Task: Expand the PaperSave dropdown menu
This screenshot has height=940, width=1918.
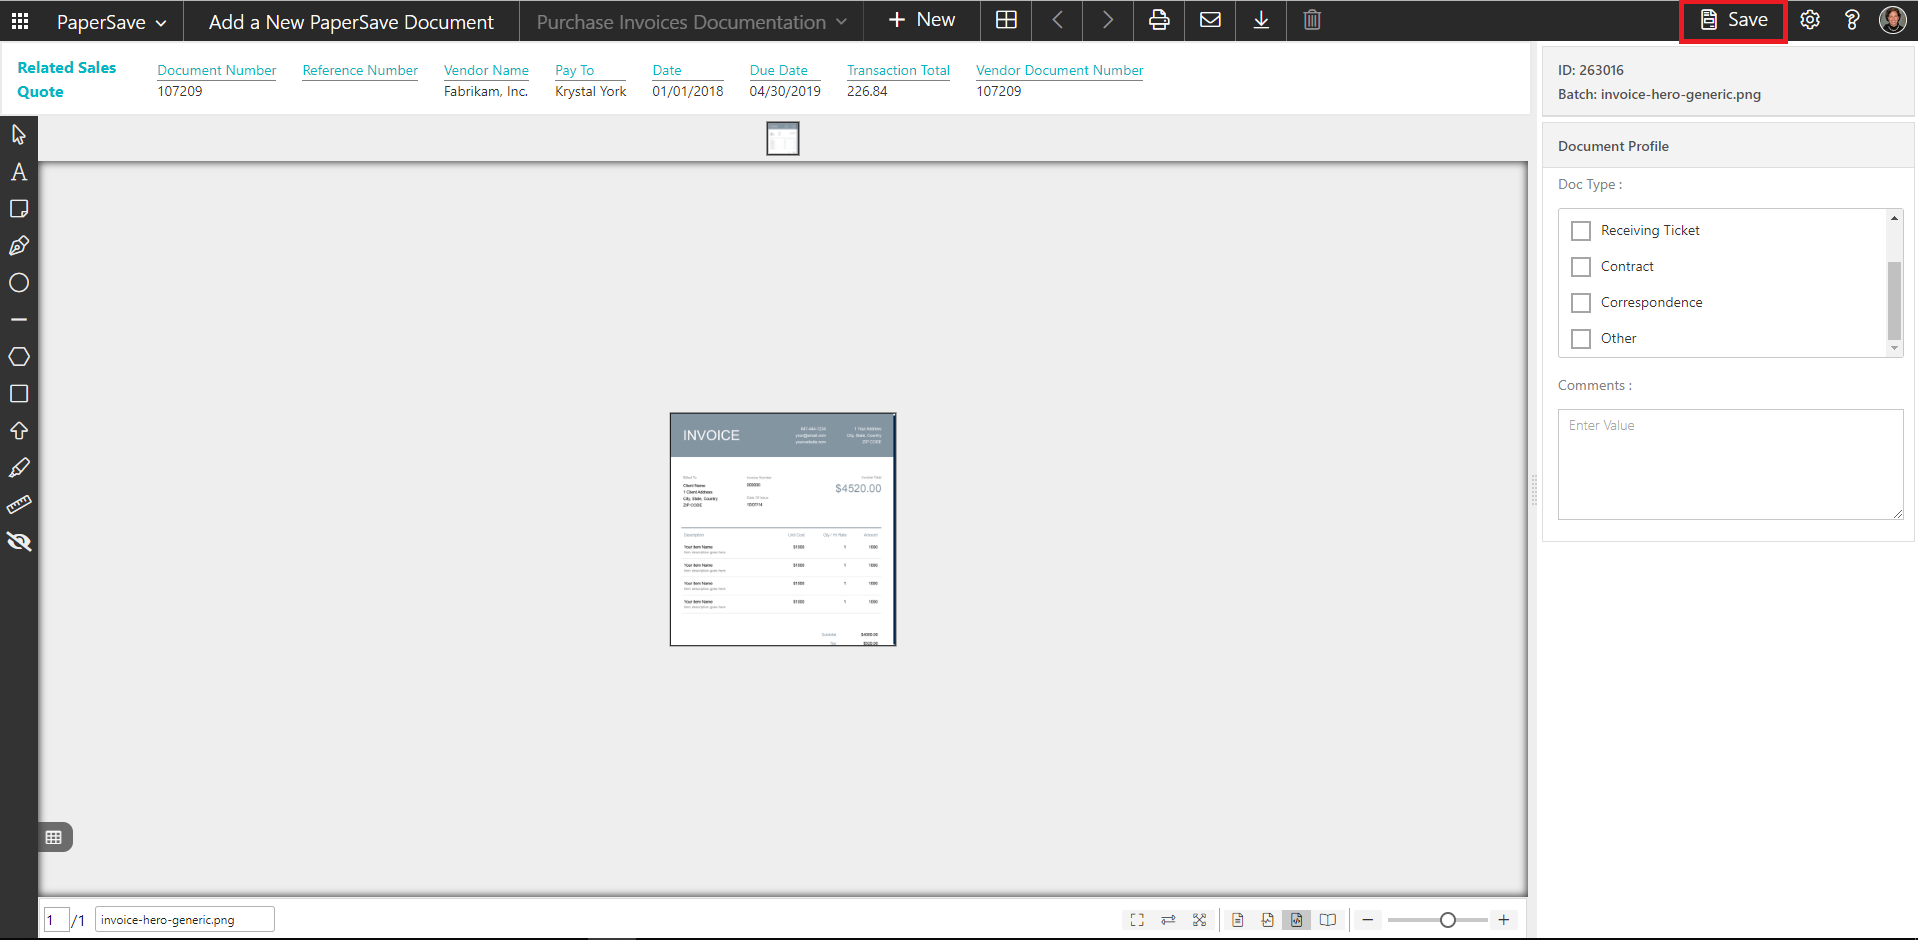Action: [111, 22]
